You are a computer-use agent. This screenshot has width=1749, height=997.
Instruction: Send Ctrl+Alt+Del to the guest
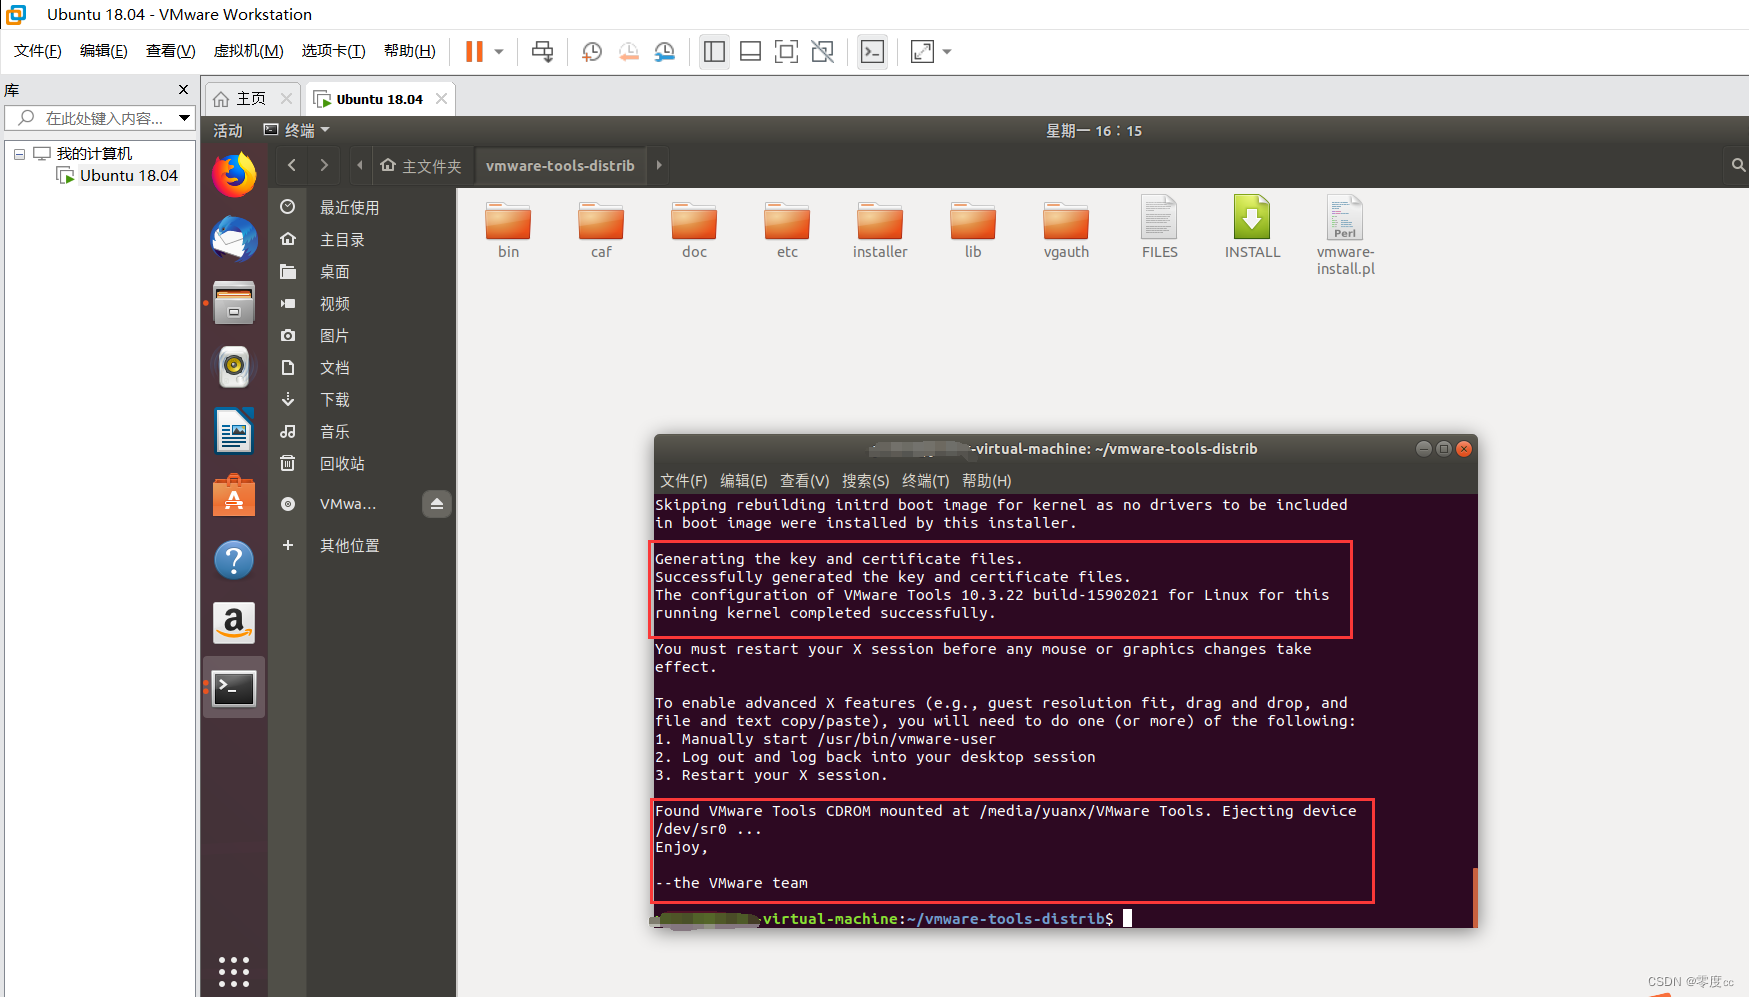pyautogui.click(x=543, y=51)
